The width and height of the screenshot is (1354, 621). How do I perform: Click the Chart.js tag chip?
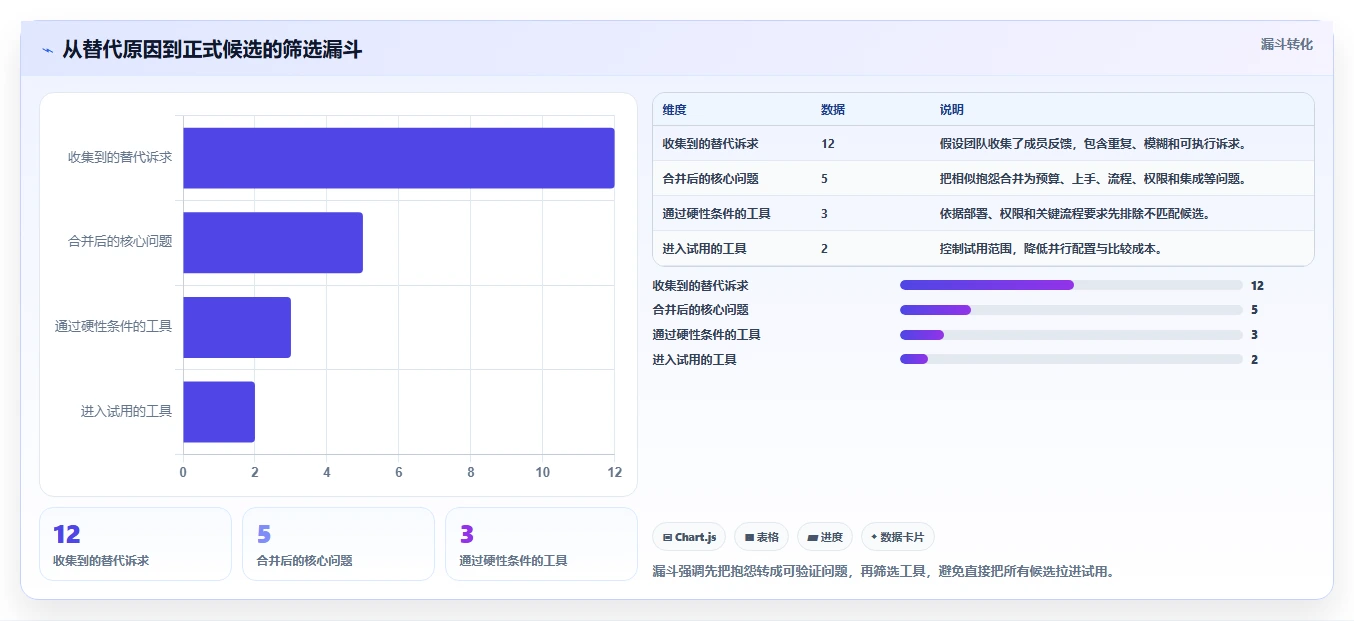pos(689,537)
